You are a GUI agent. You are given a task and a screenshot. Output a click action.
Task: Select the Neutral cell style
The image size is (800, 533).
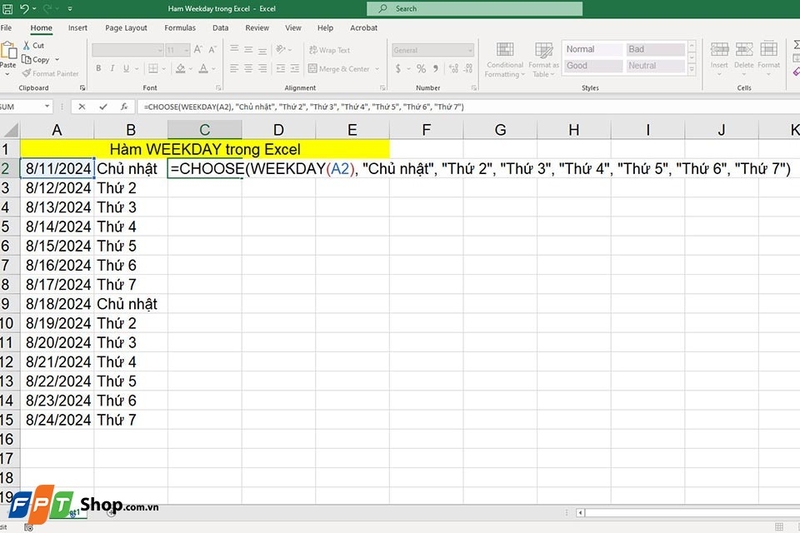click(x=655, y=66)
